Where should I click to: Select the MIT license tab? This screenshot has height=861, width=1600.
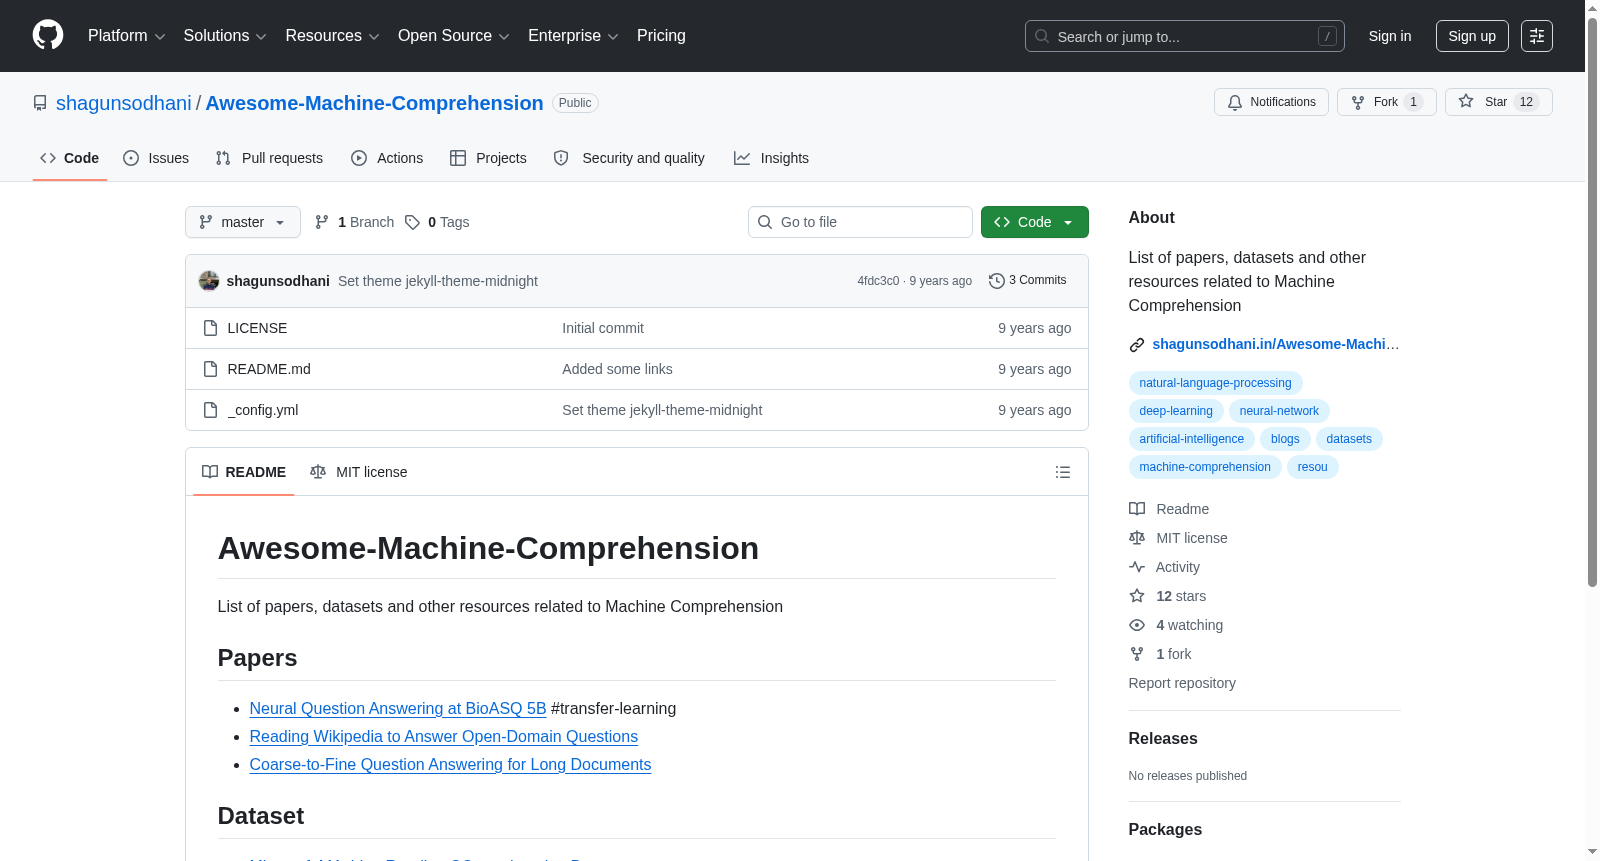359,472
